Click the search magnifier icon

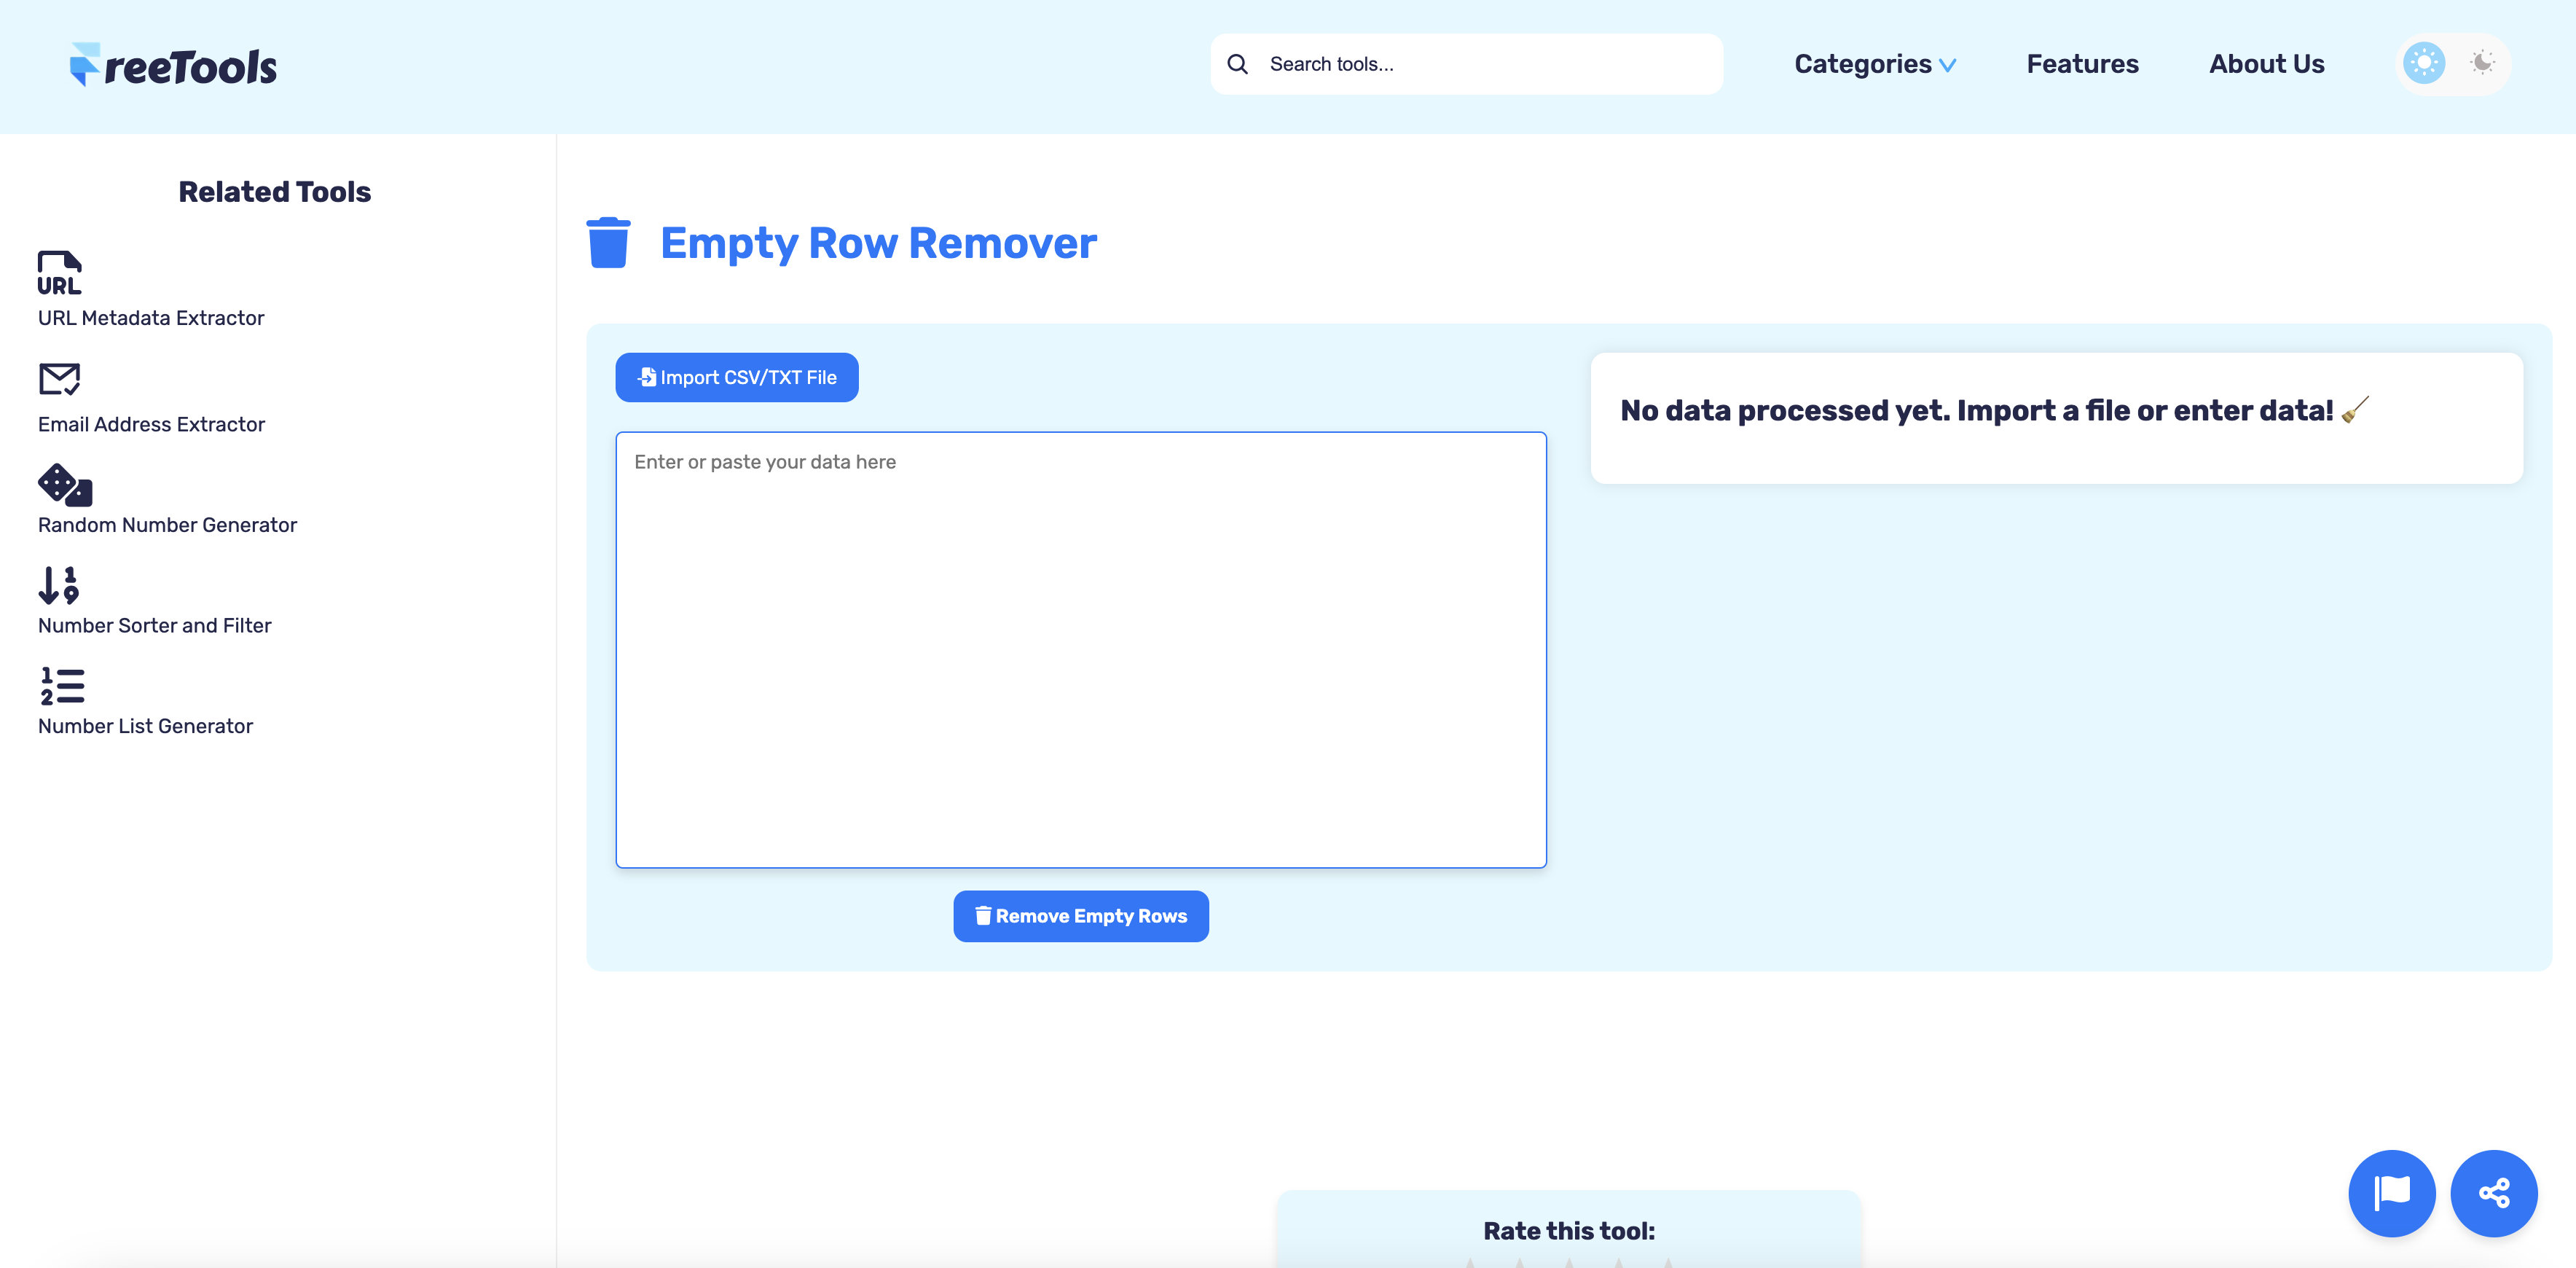1238,63
